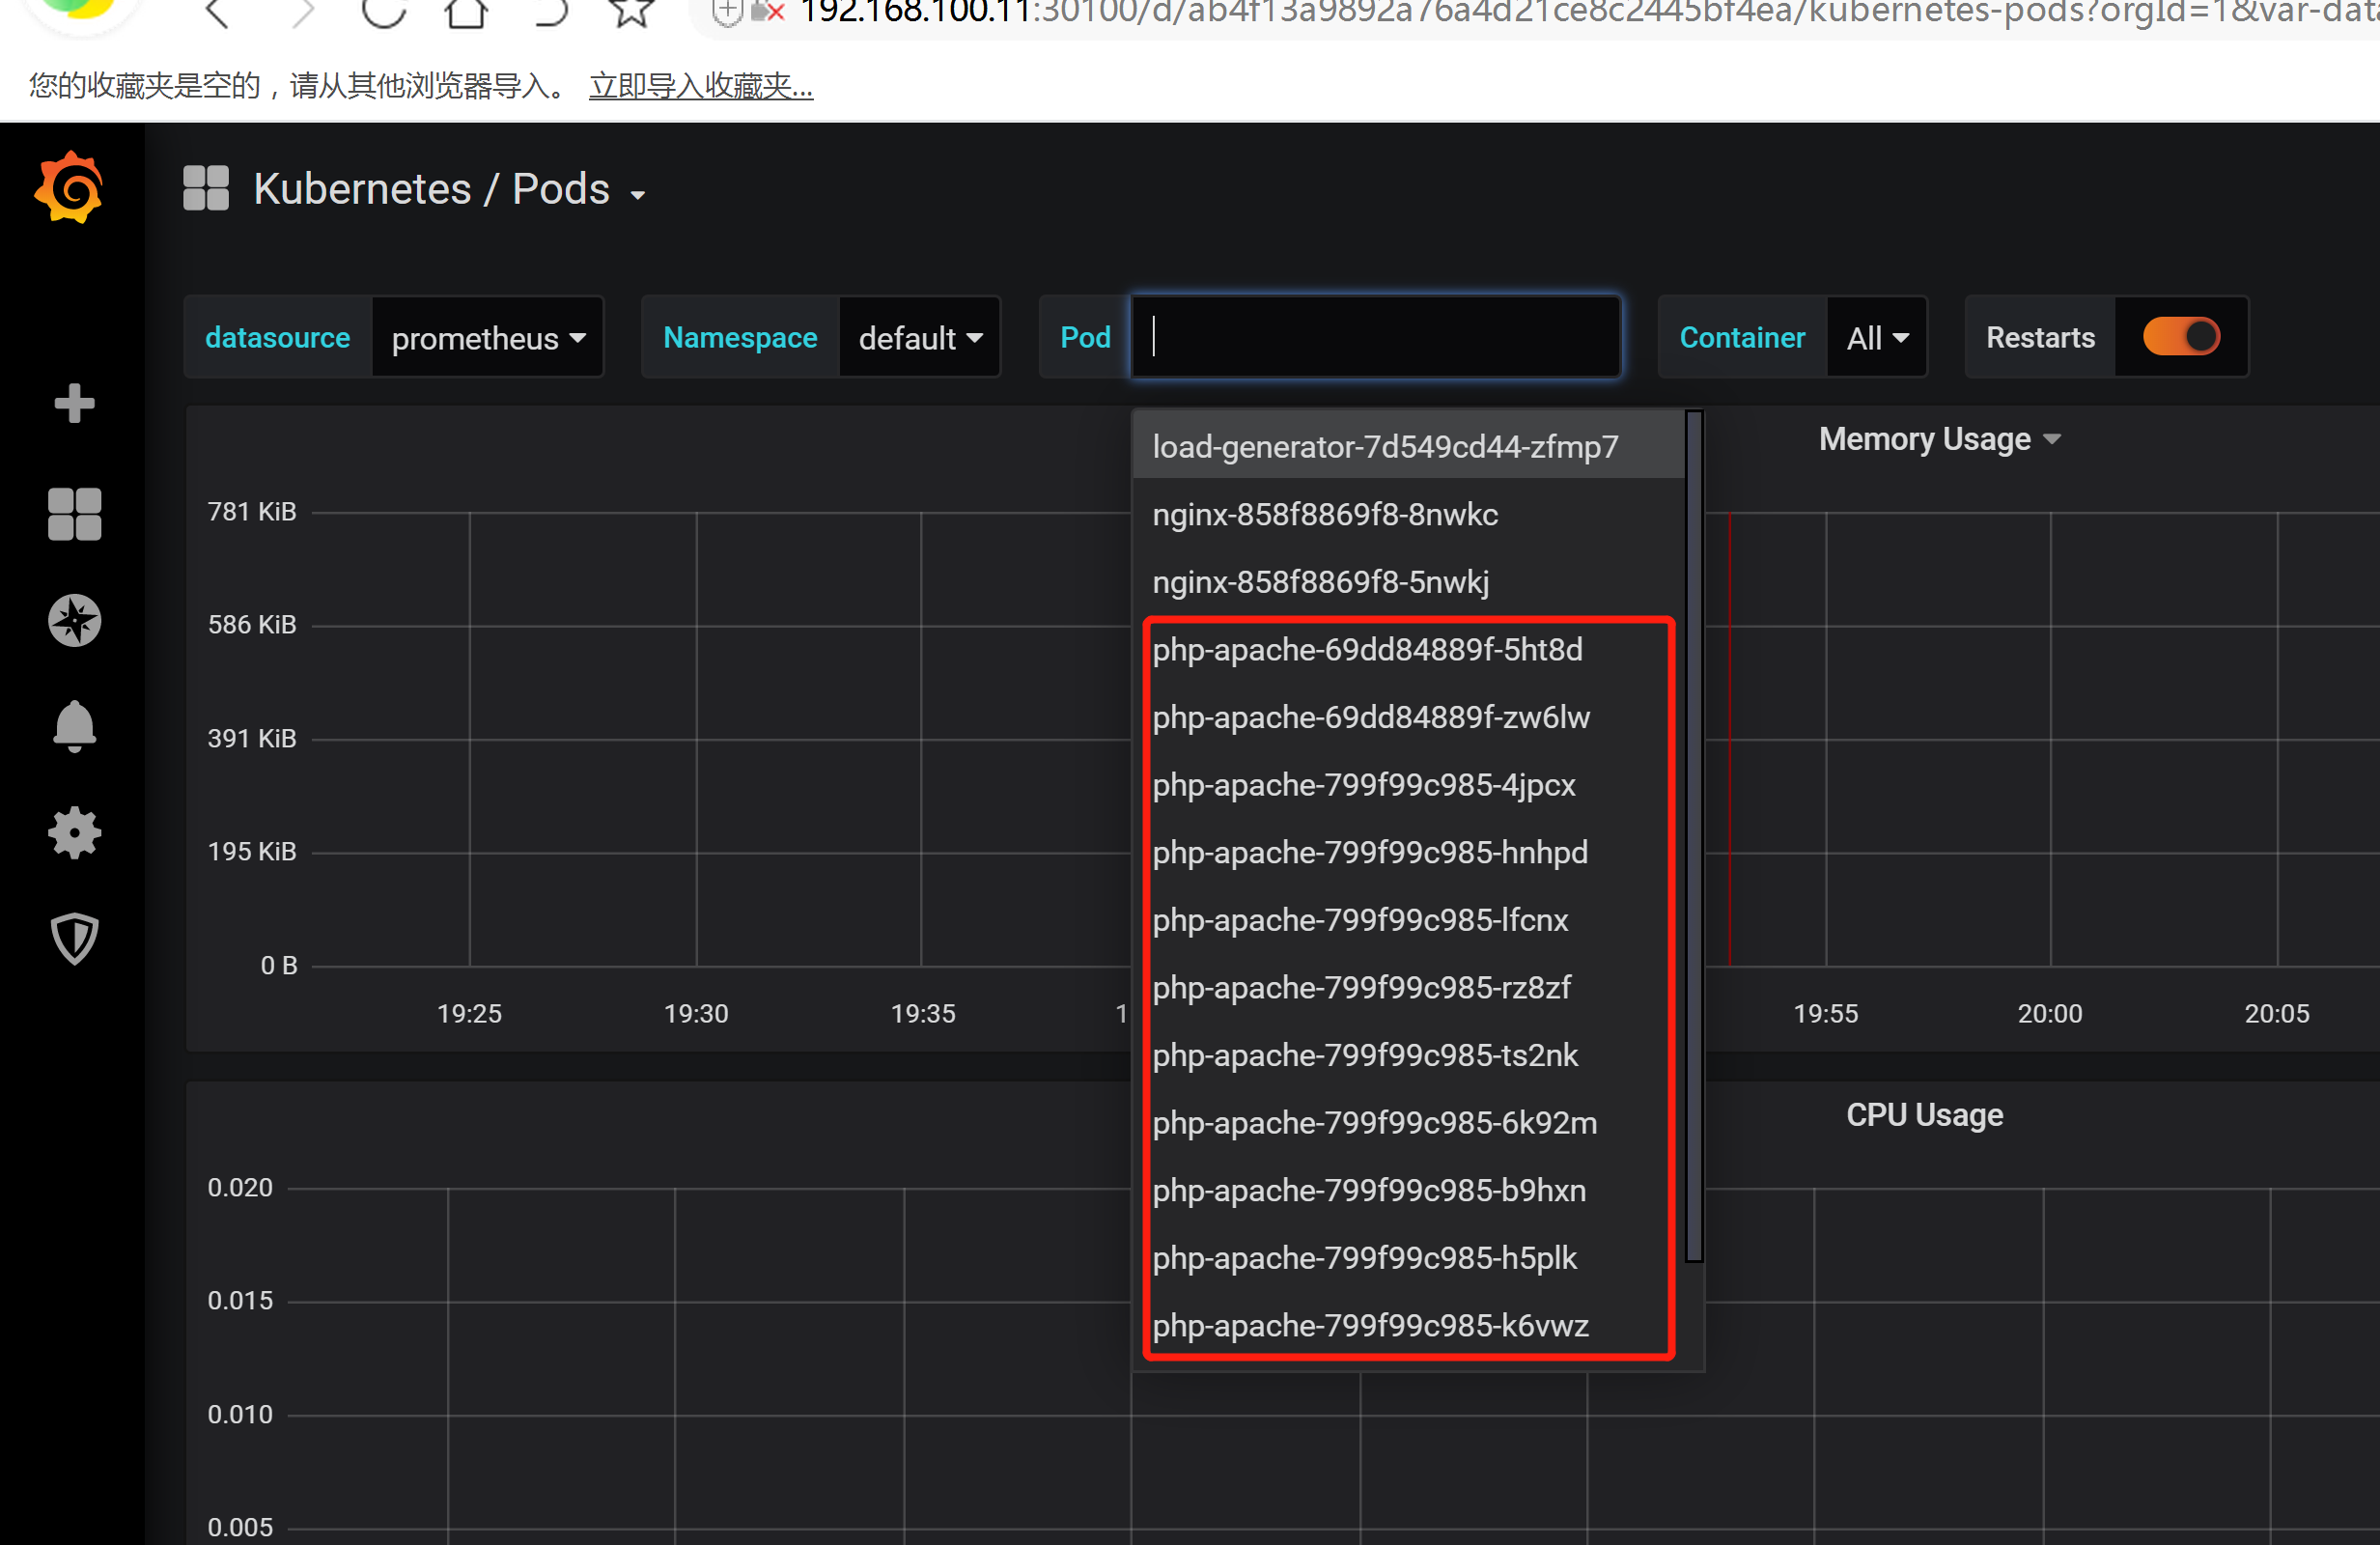The height and width of the screenshot is (1545, 2380).
Task: Open the Memory Usage panel menu
Action: [x=1939, y=439]
